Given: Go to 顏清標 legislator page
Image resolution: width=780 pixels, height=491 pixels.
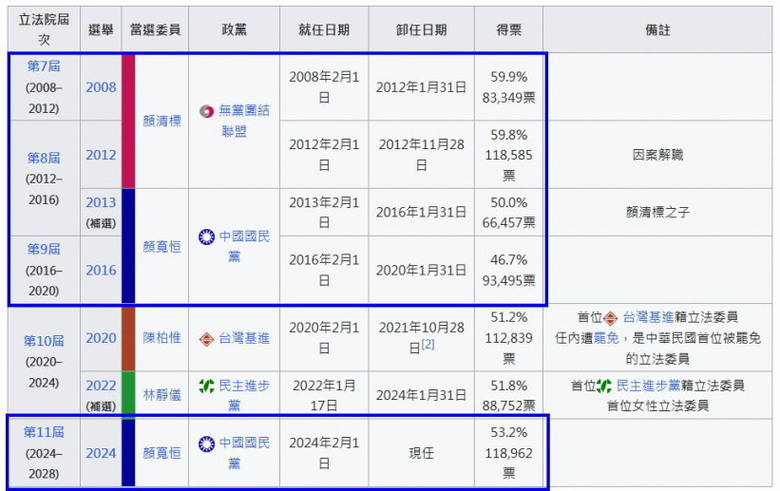Looking at the screenshot, I should [162, 121].
